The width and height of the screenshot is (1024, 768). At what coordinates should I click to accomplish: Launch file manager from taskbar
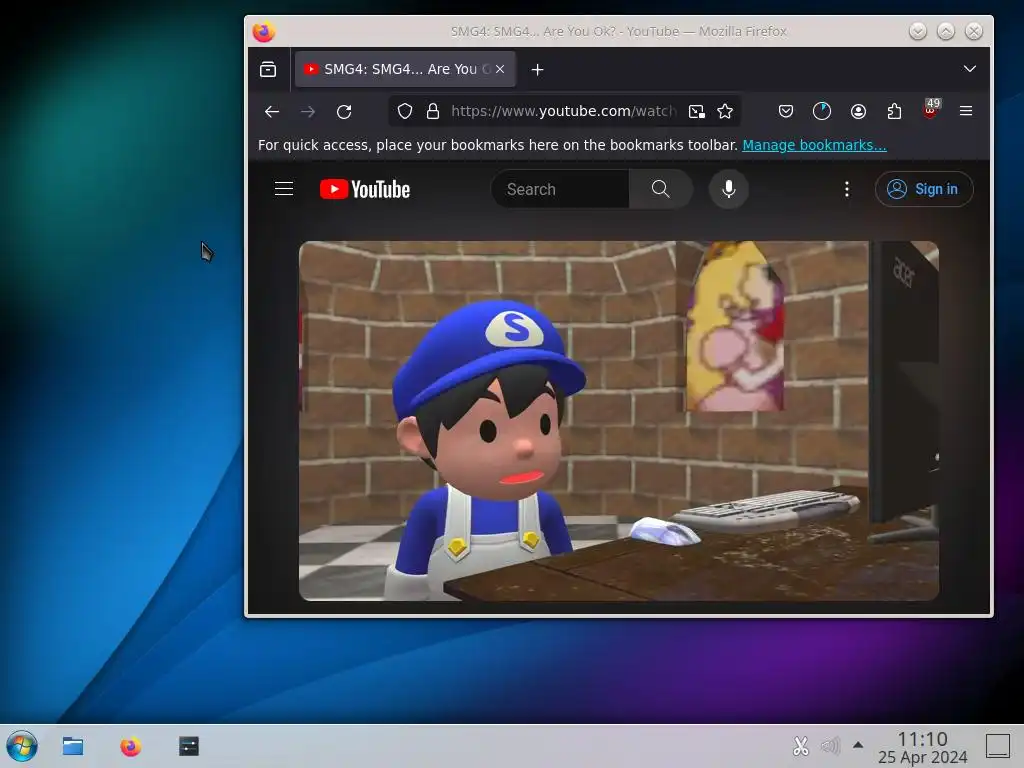tap(72, 746)
